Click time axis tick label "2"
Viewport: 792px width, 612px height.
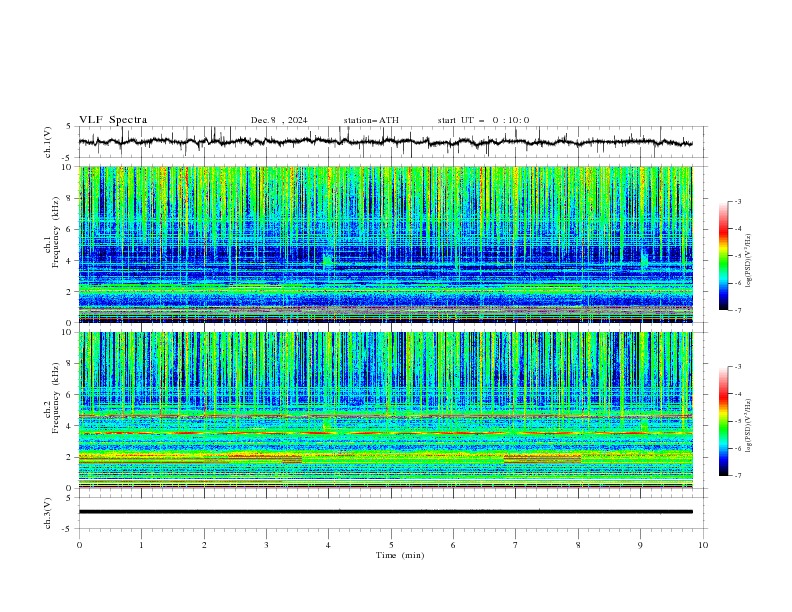pos(204,545)
